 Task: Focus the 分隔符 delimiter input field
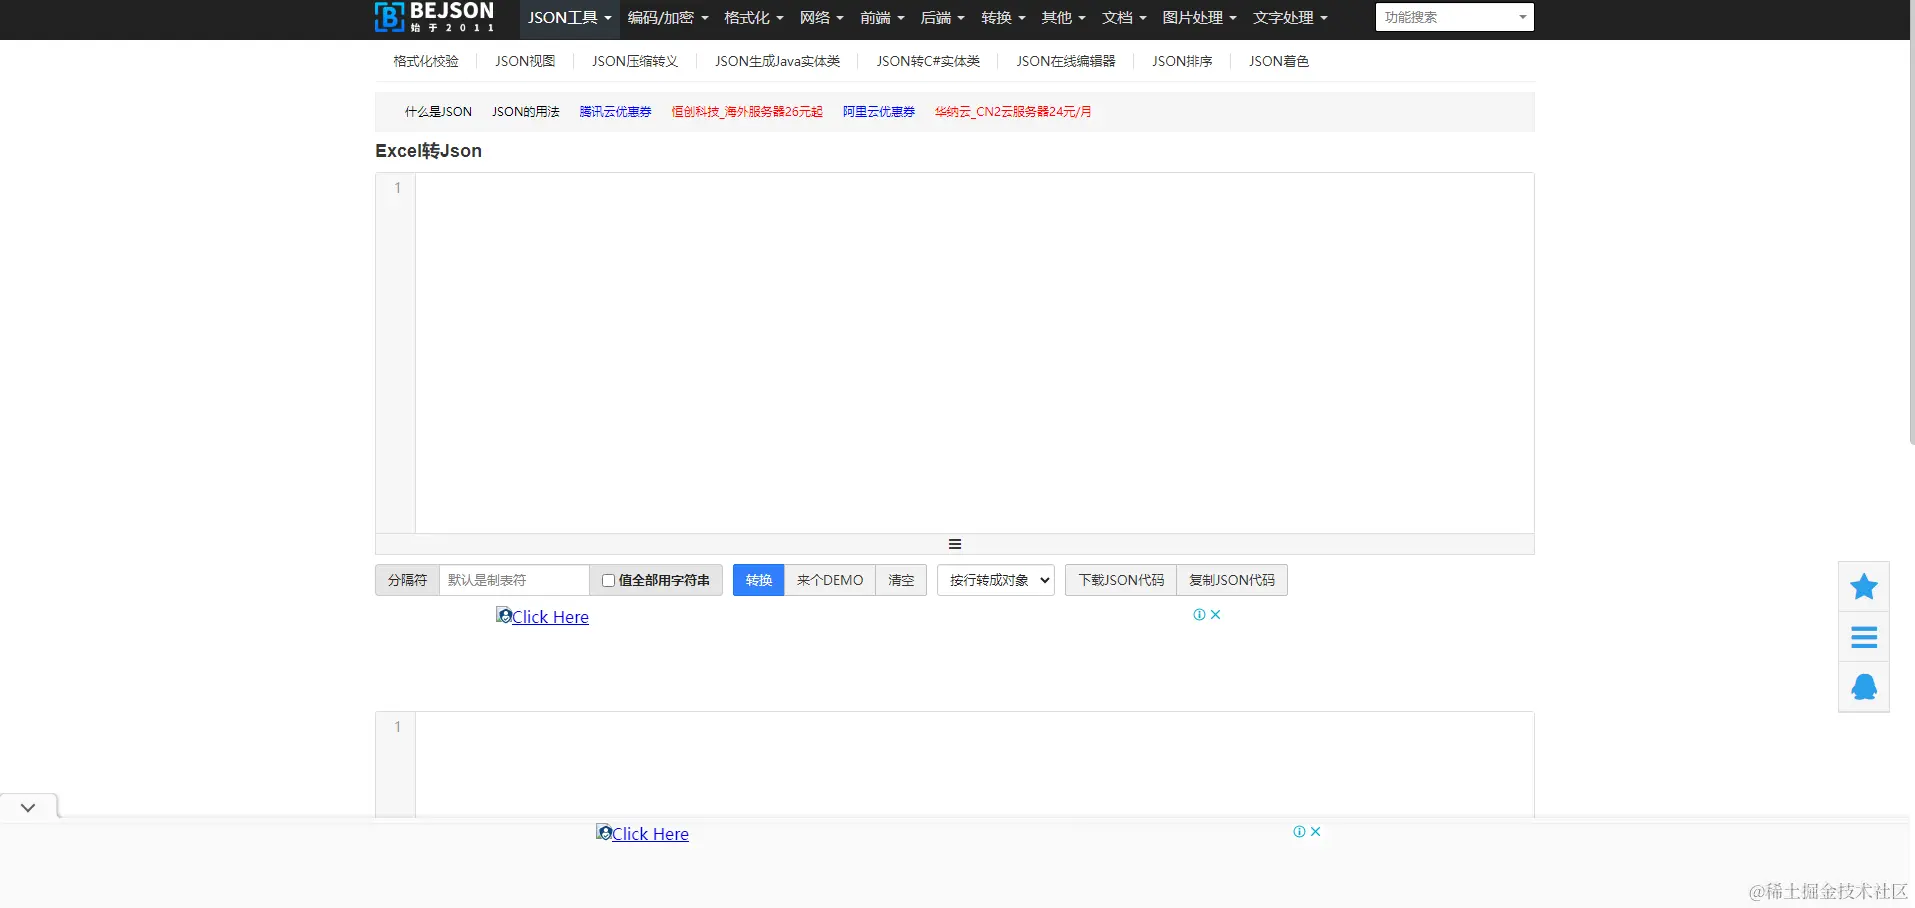[514, 580]
